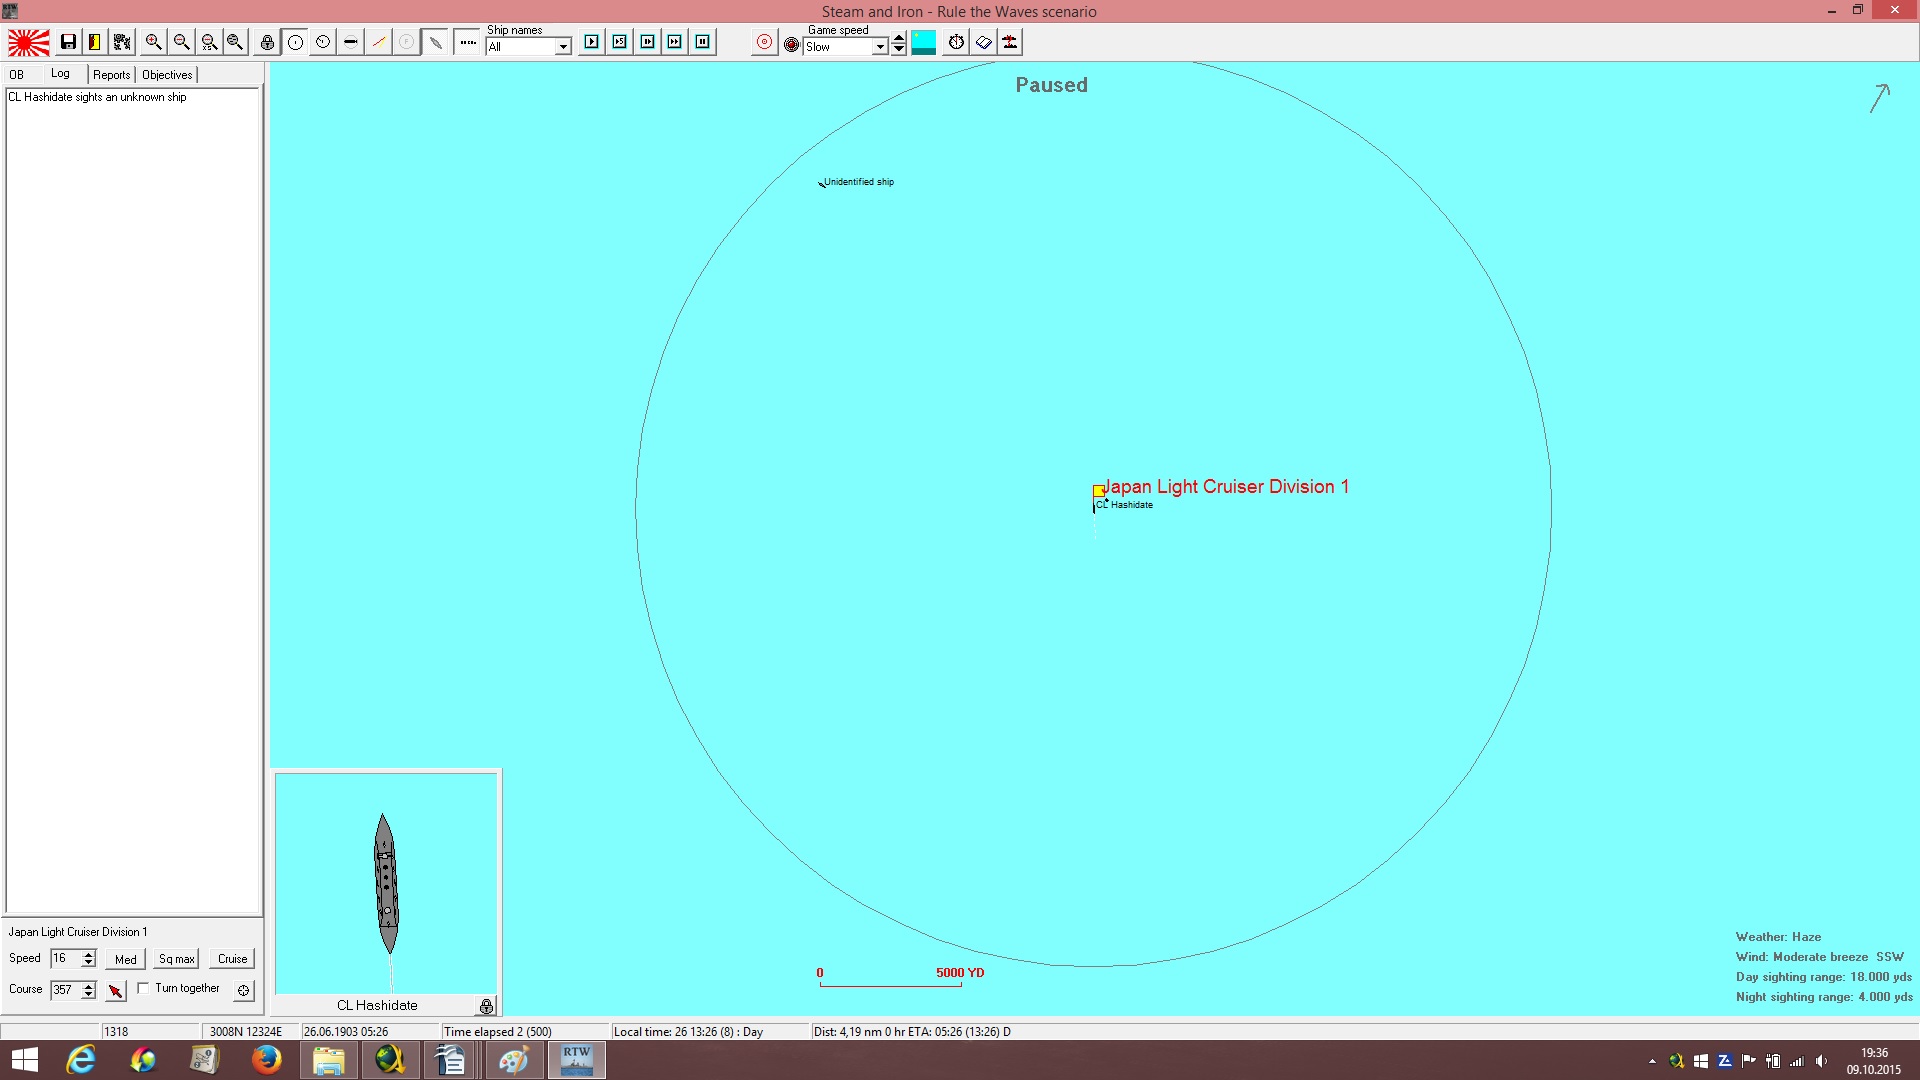The width and height of the screenshot is (1920, 1080).
Task: Click the x5 zoom magnifier icon
Action: click(x=209, y=42)
